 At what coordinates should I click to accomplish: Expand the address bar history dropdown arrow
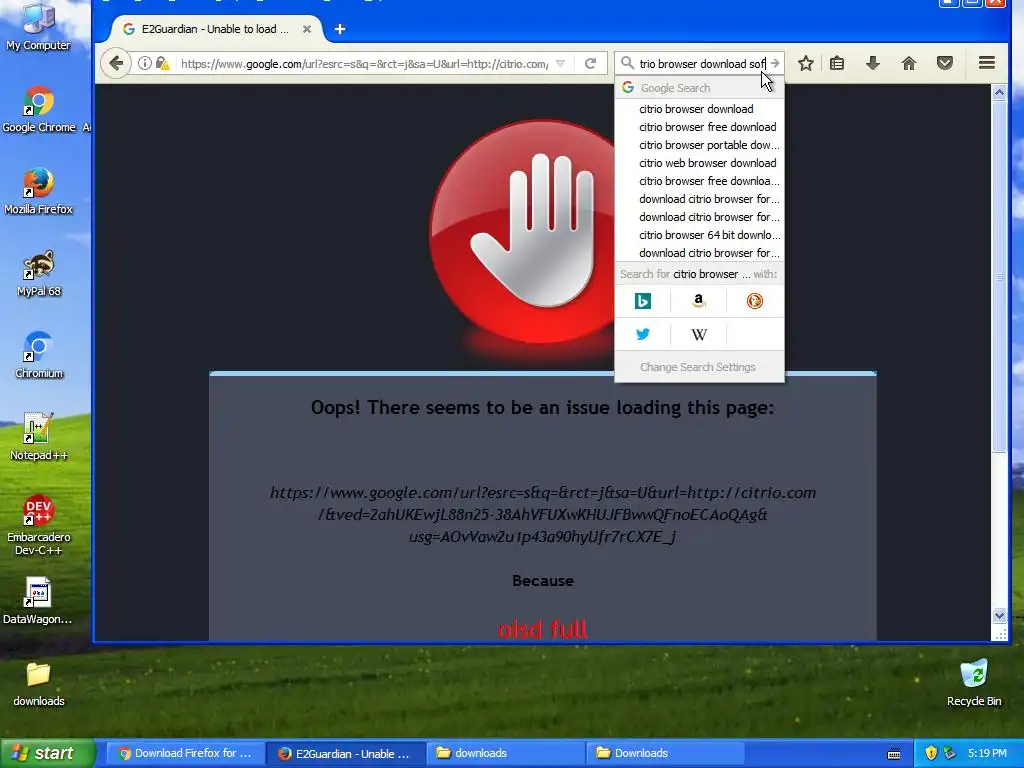coord(560,63)
